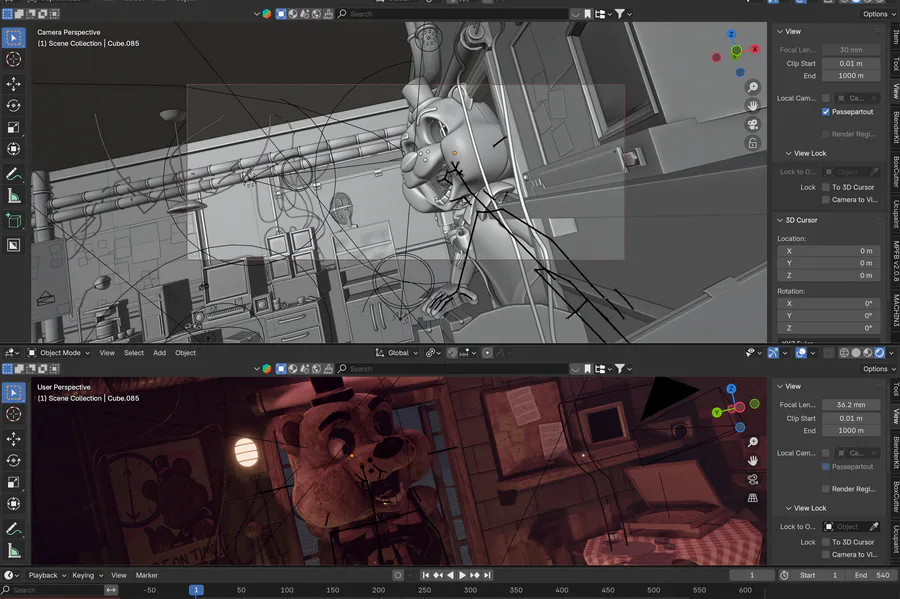Select the Scale tool in bottom viewport
Screen dimensions: 900x599
point(13,483)
